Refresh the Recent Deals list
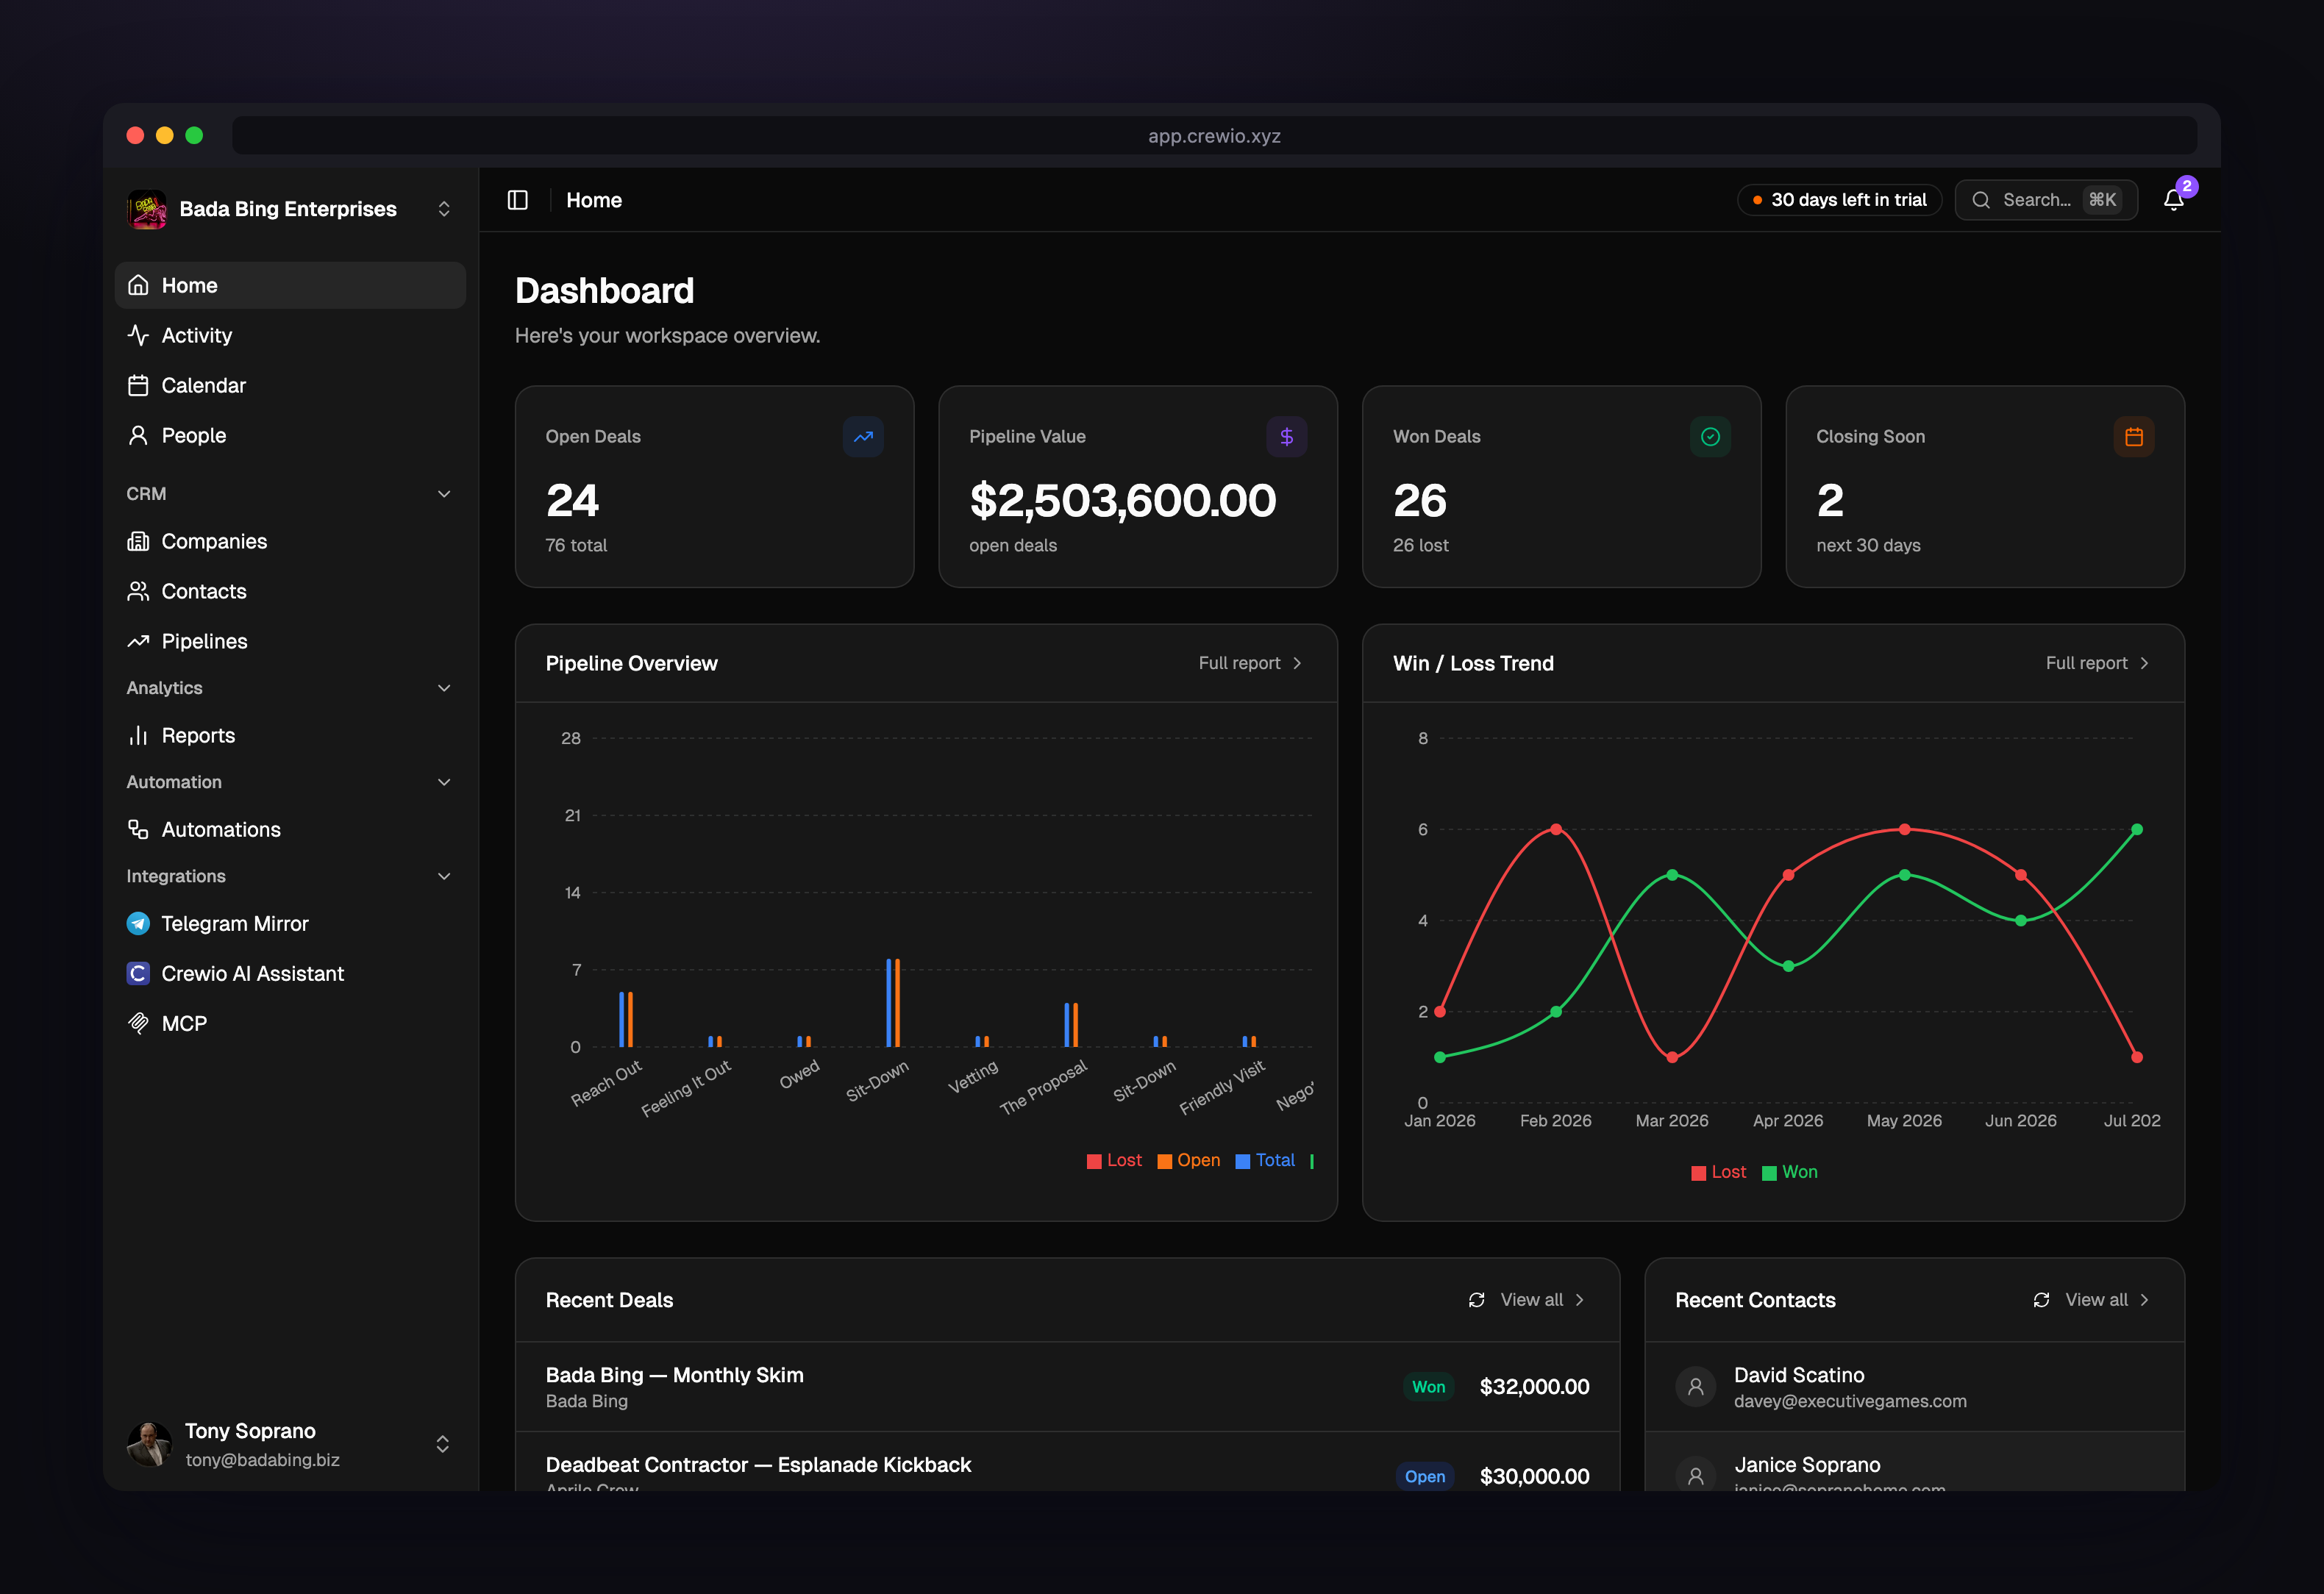 (1476, 1300)
